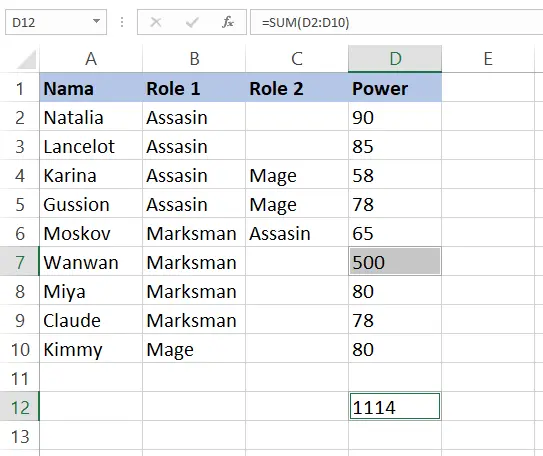The width and height of the screenshot is (543, 456).
Task: Expand the Name Box dropdown arrow
Action: [97, 22]
